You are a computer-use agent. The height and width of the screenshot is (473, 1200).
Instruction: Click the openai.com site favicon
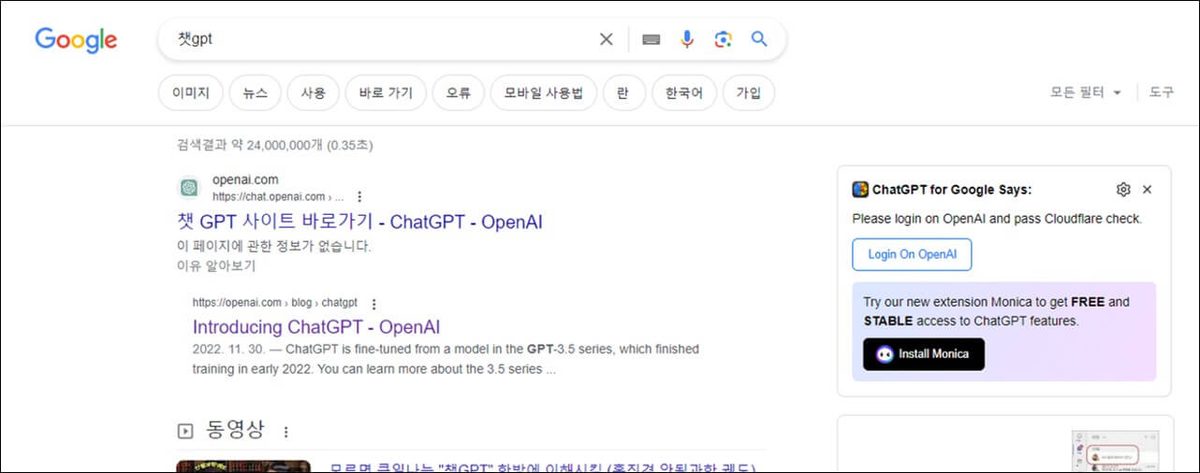point(188,188)
